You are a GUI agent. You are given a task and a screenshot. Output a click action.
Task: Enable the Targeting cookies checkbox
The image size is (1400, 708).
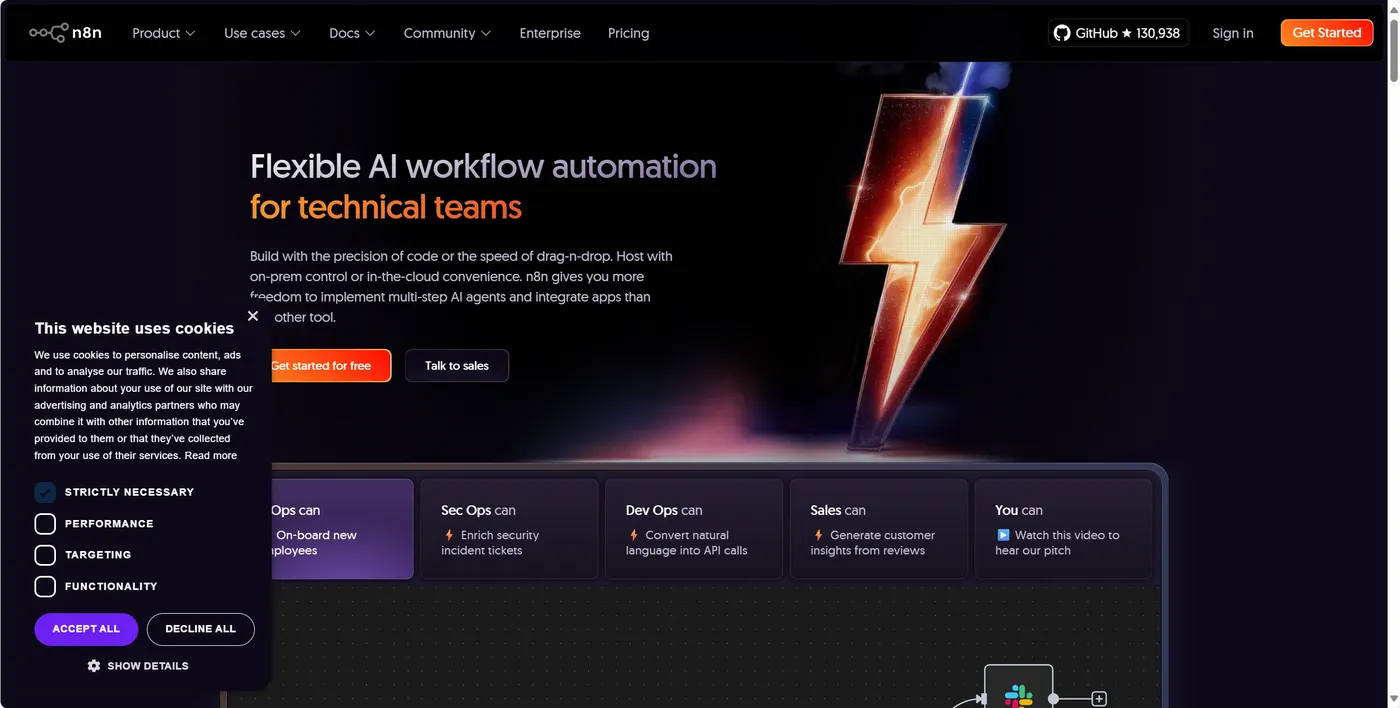pyautogui.click(x=45, y=555)
